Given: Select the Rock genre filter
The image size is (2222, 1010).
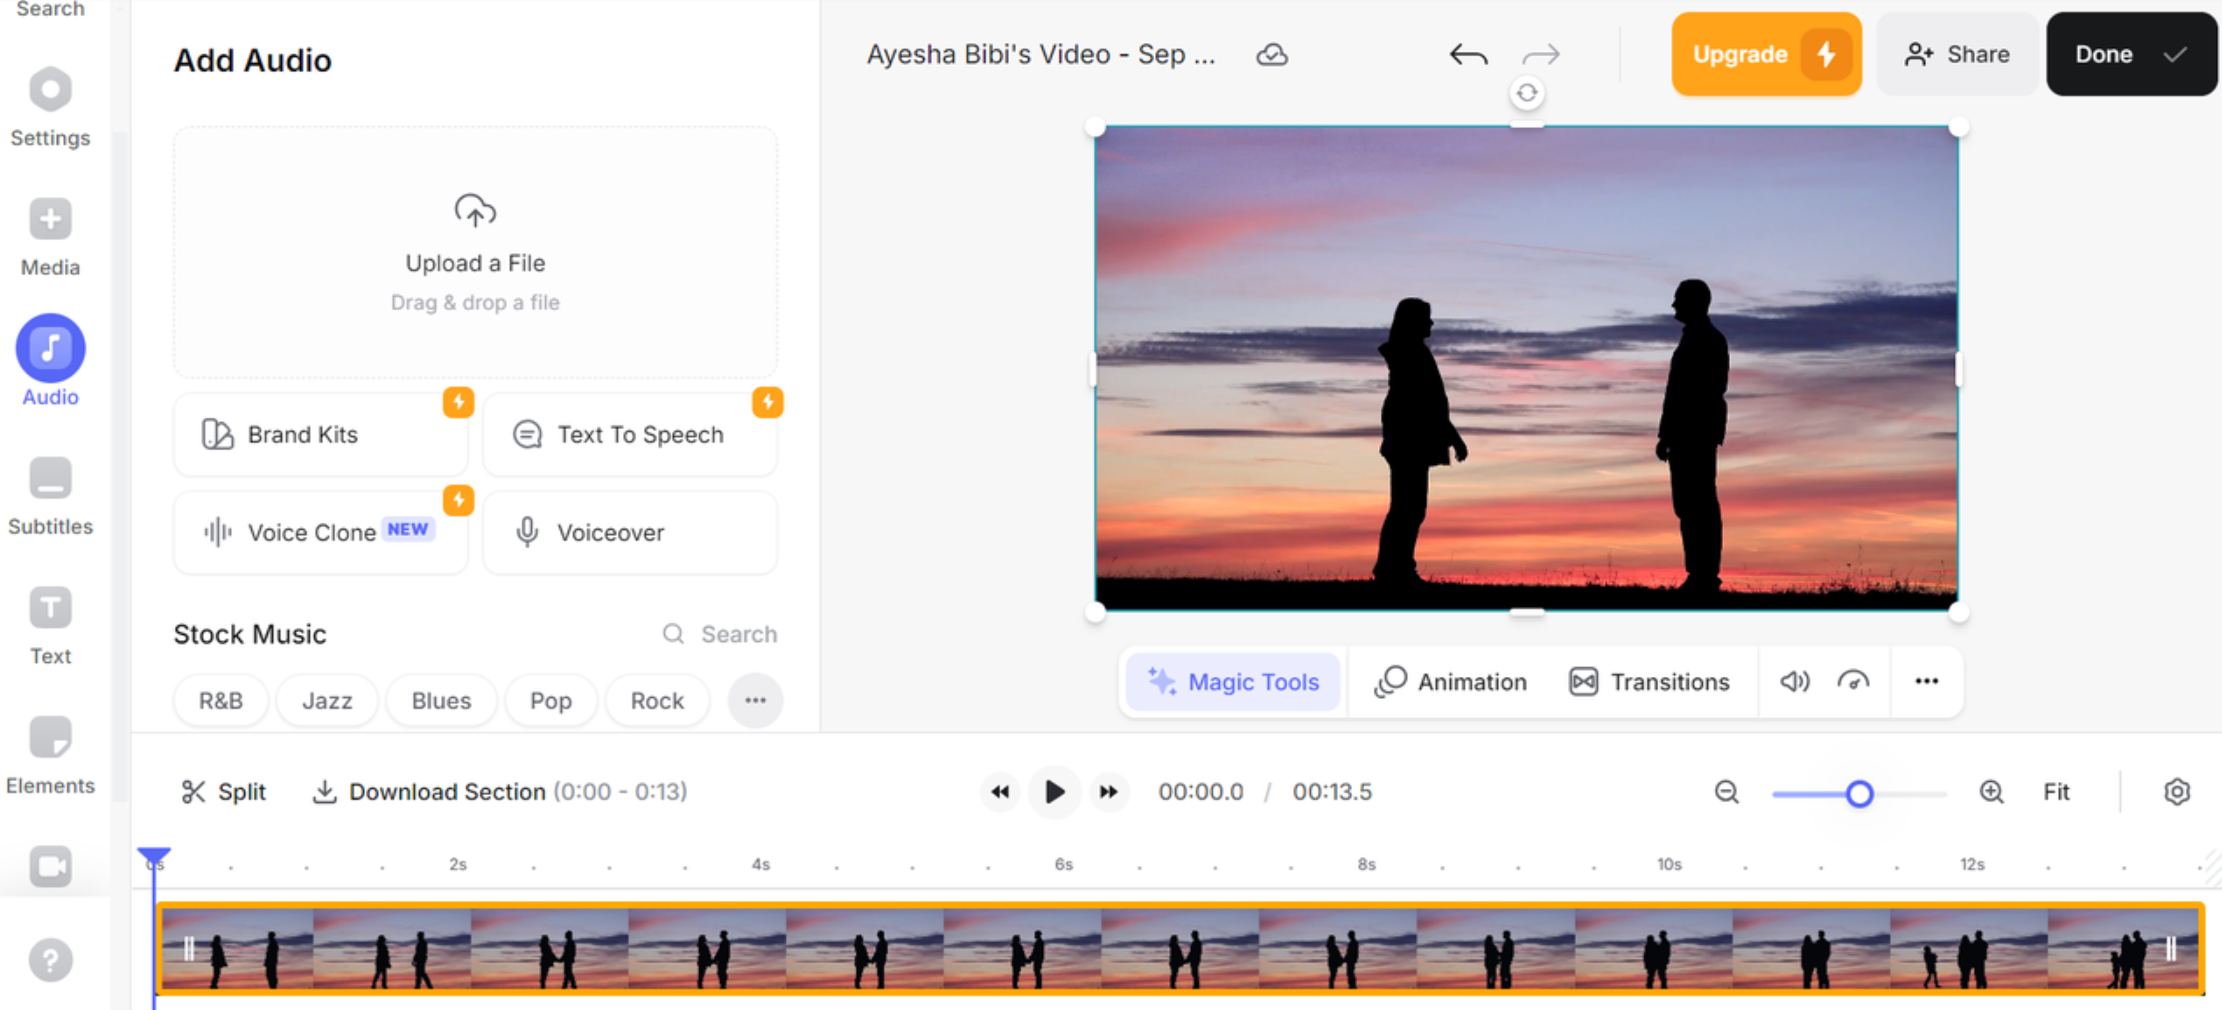Looking at the screenshot, I should [x=657, y=700].
